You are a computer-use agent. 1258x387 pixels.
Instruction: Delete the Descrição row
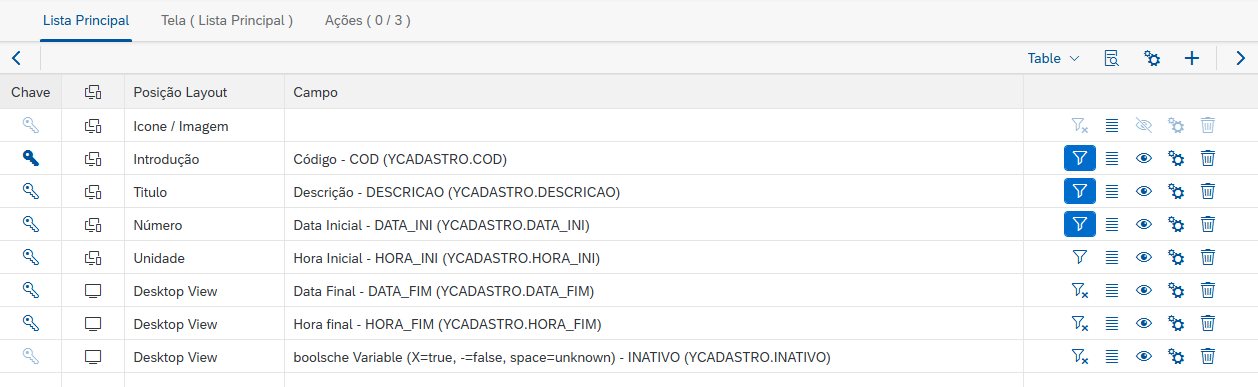[1208, 191]
